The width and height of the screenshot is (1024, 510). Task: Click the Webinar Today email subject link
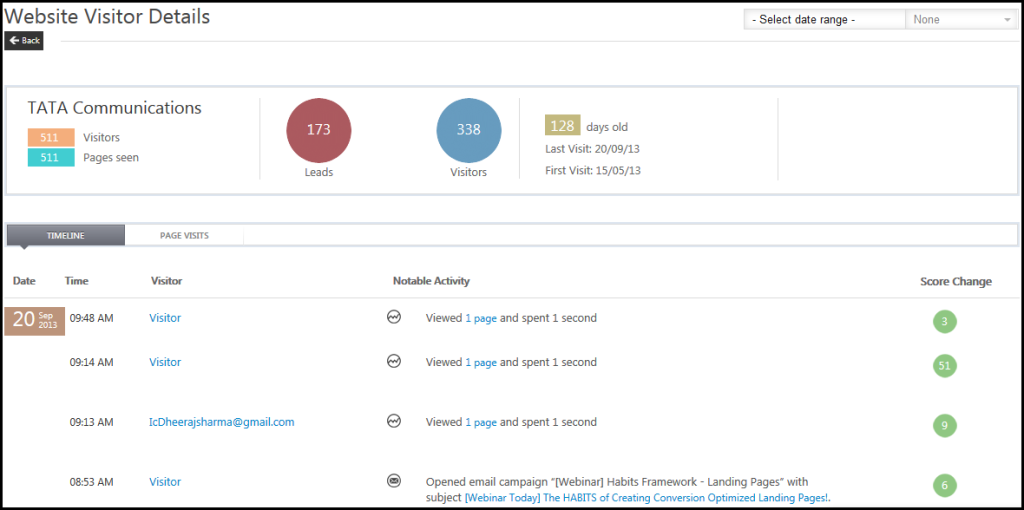click(647, 498)
